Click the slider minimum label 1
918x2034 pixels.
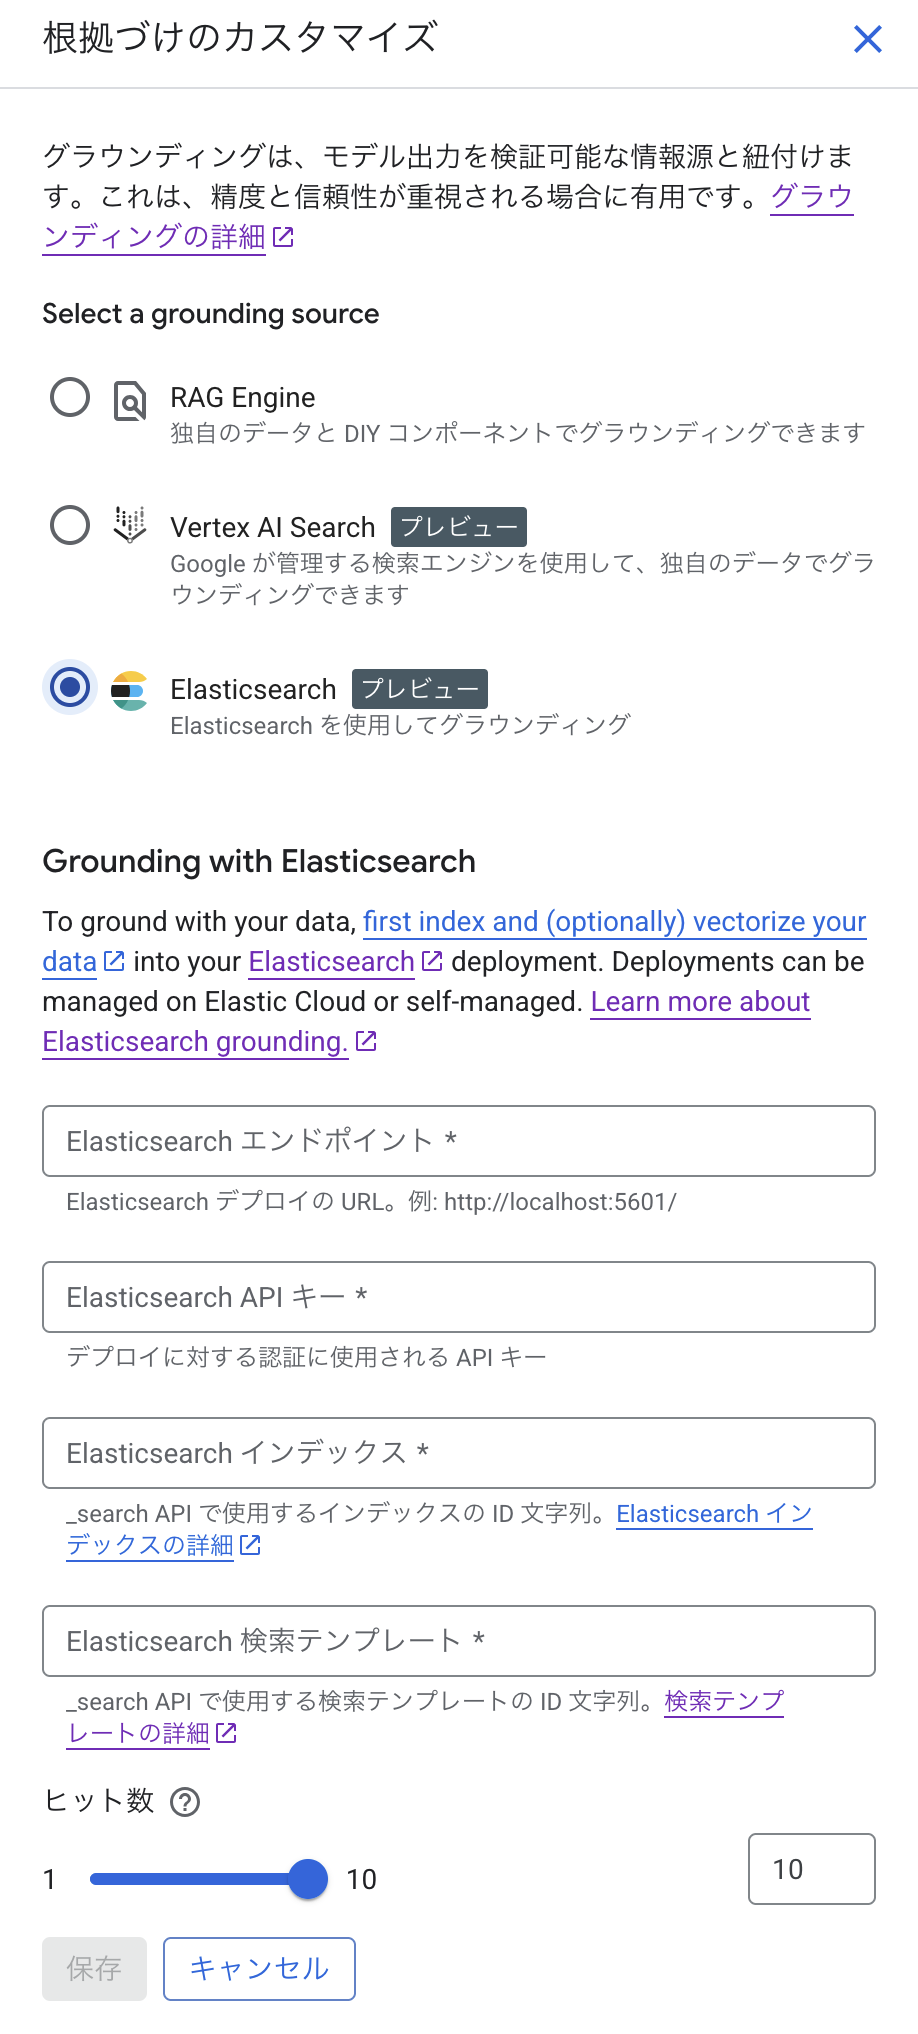coord(49,1880)
